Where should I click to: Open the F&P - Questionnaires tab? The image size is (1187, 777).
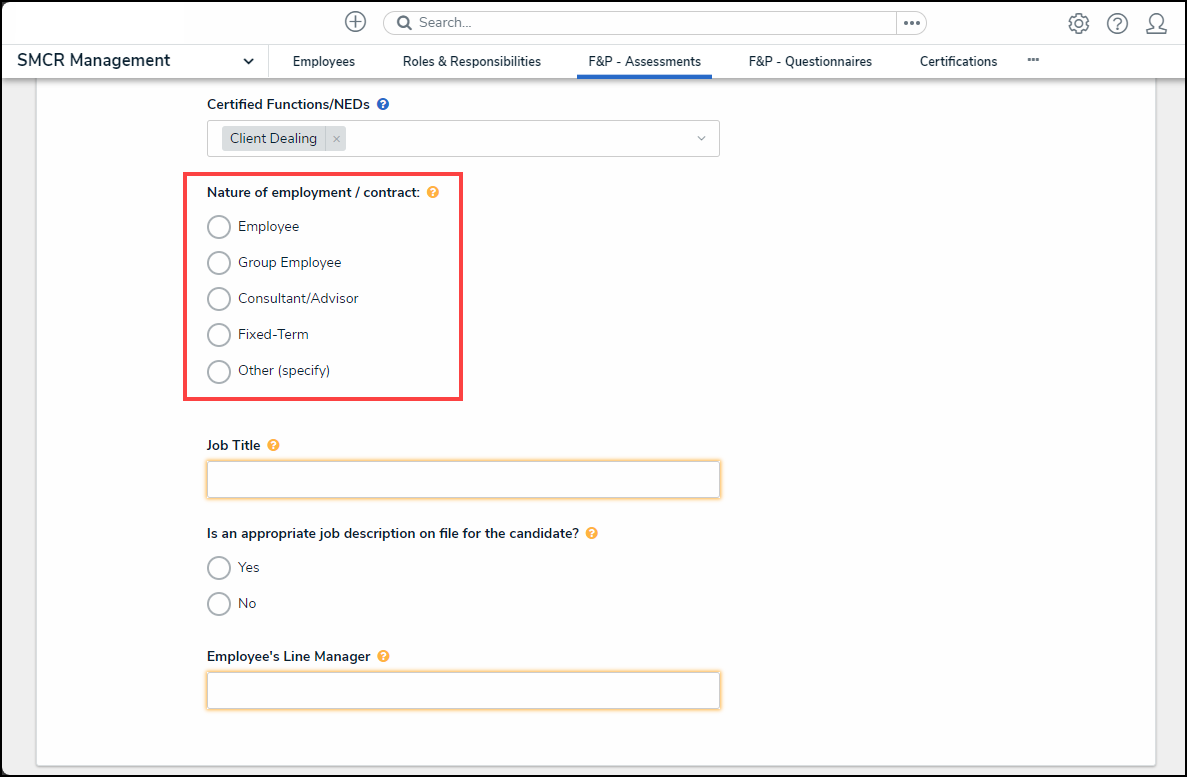pos(810,61)
